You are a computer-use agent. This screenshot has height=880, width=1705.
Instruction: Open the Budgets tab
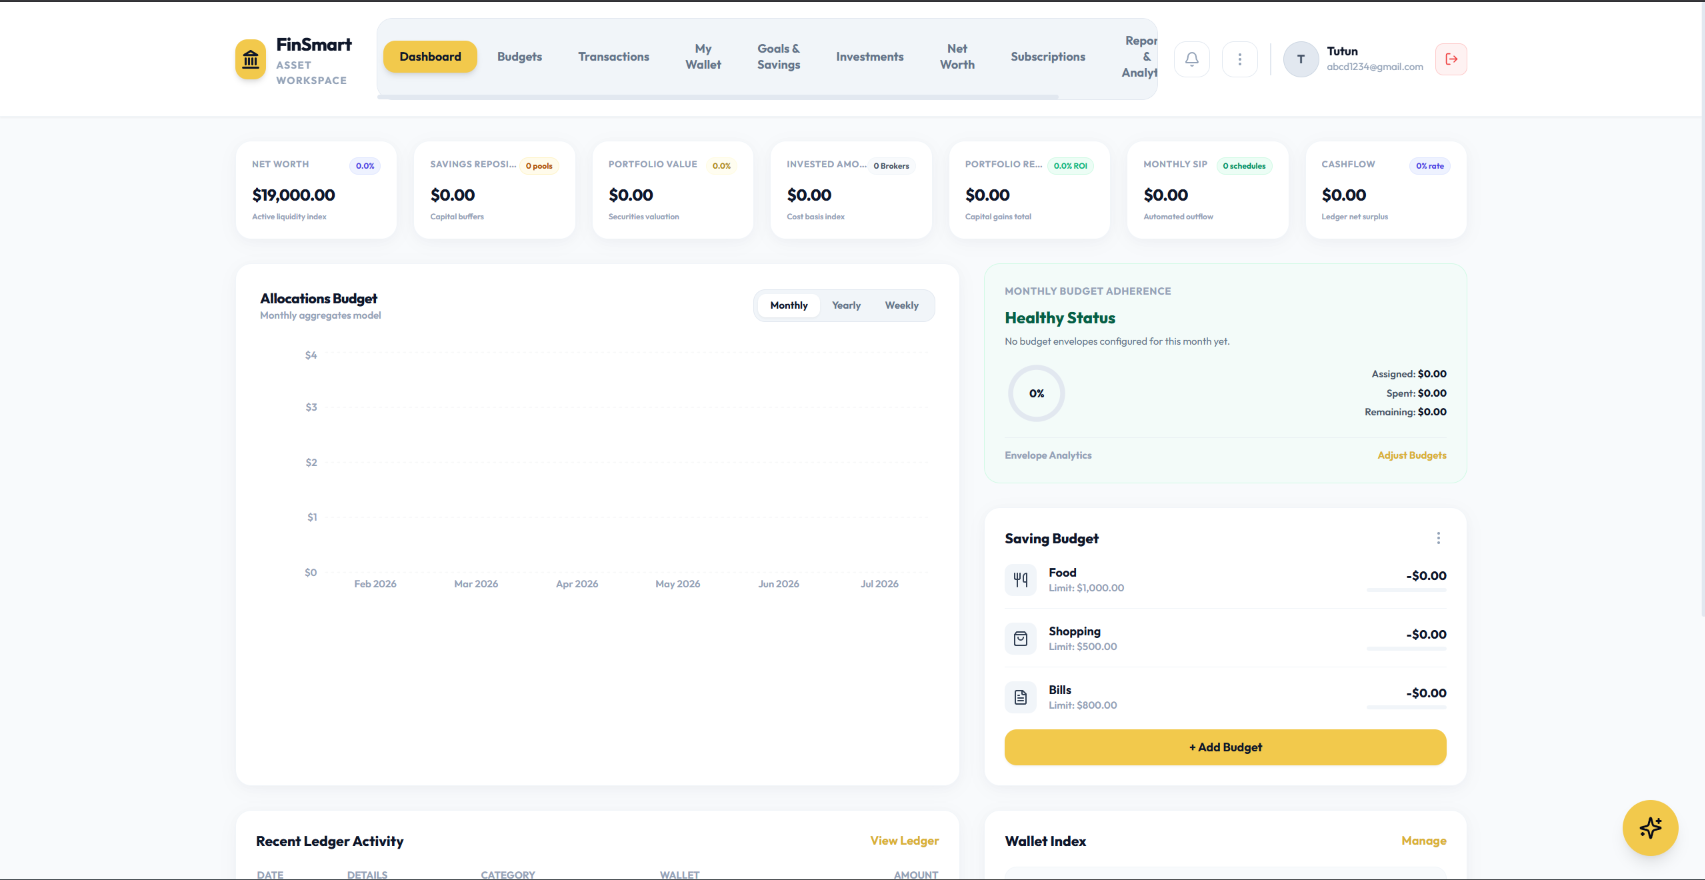[520, 57]
